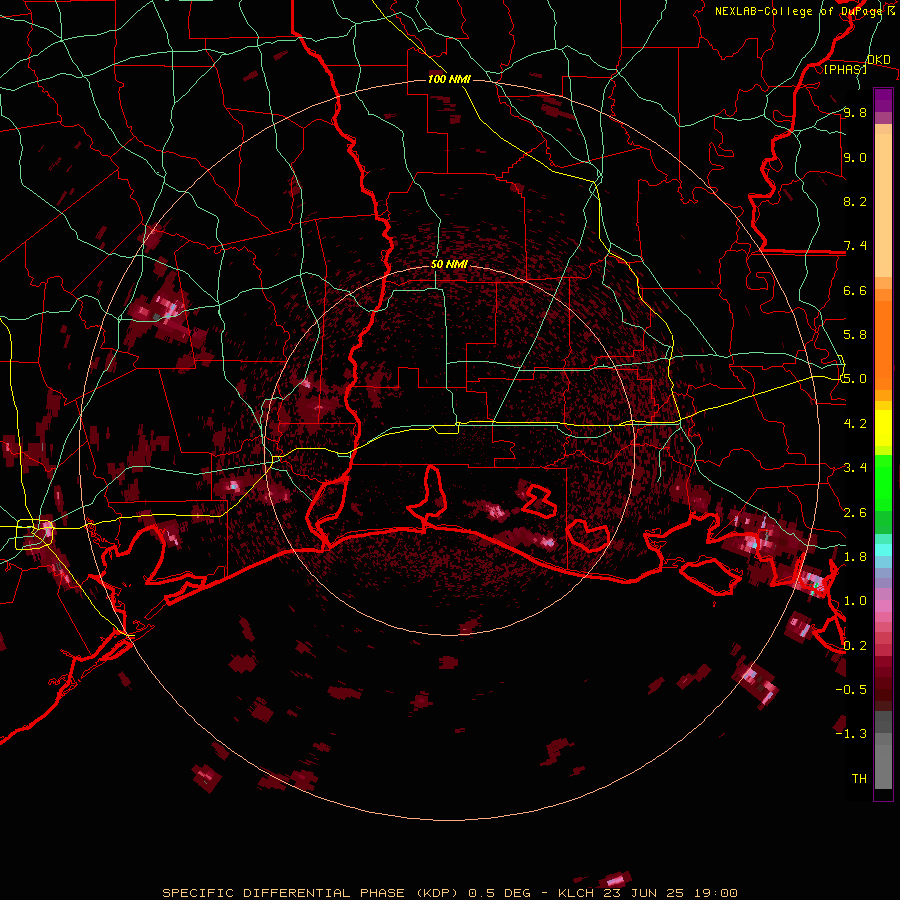Image resolution: width=900 pixels, height=900 pixels.
Task: Click the 1.0 scale value
Action: pos(855,601)
